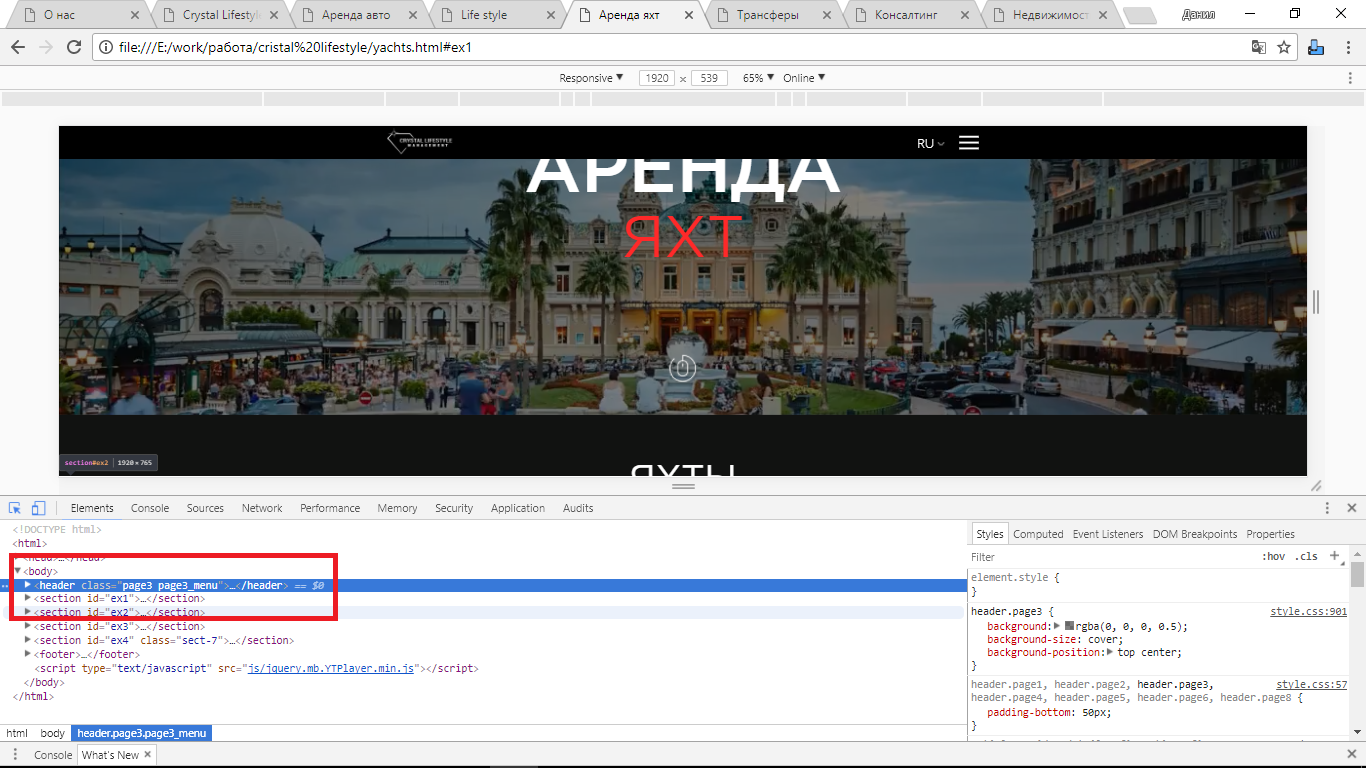Open the Computed styles tab

(1038, 534)
